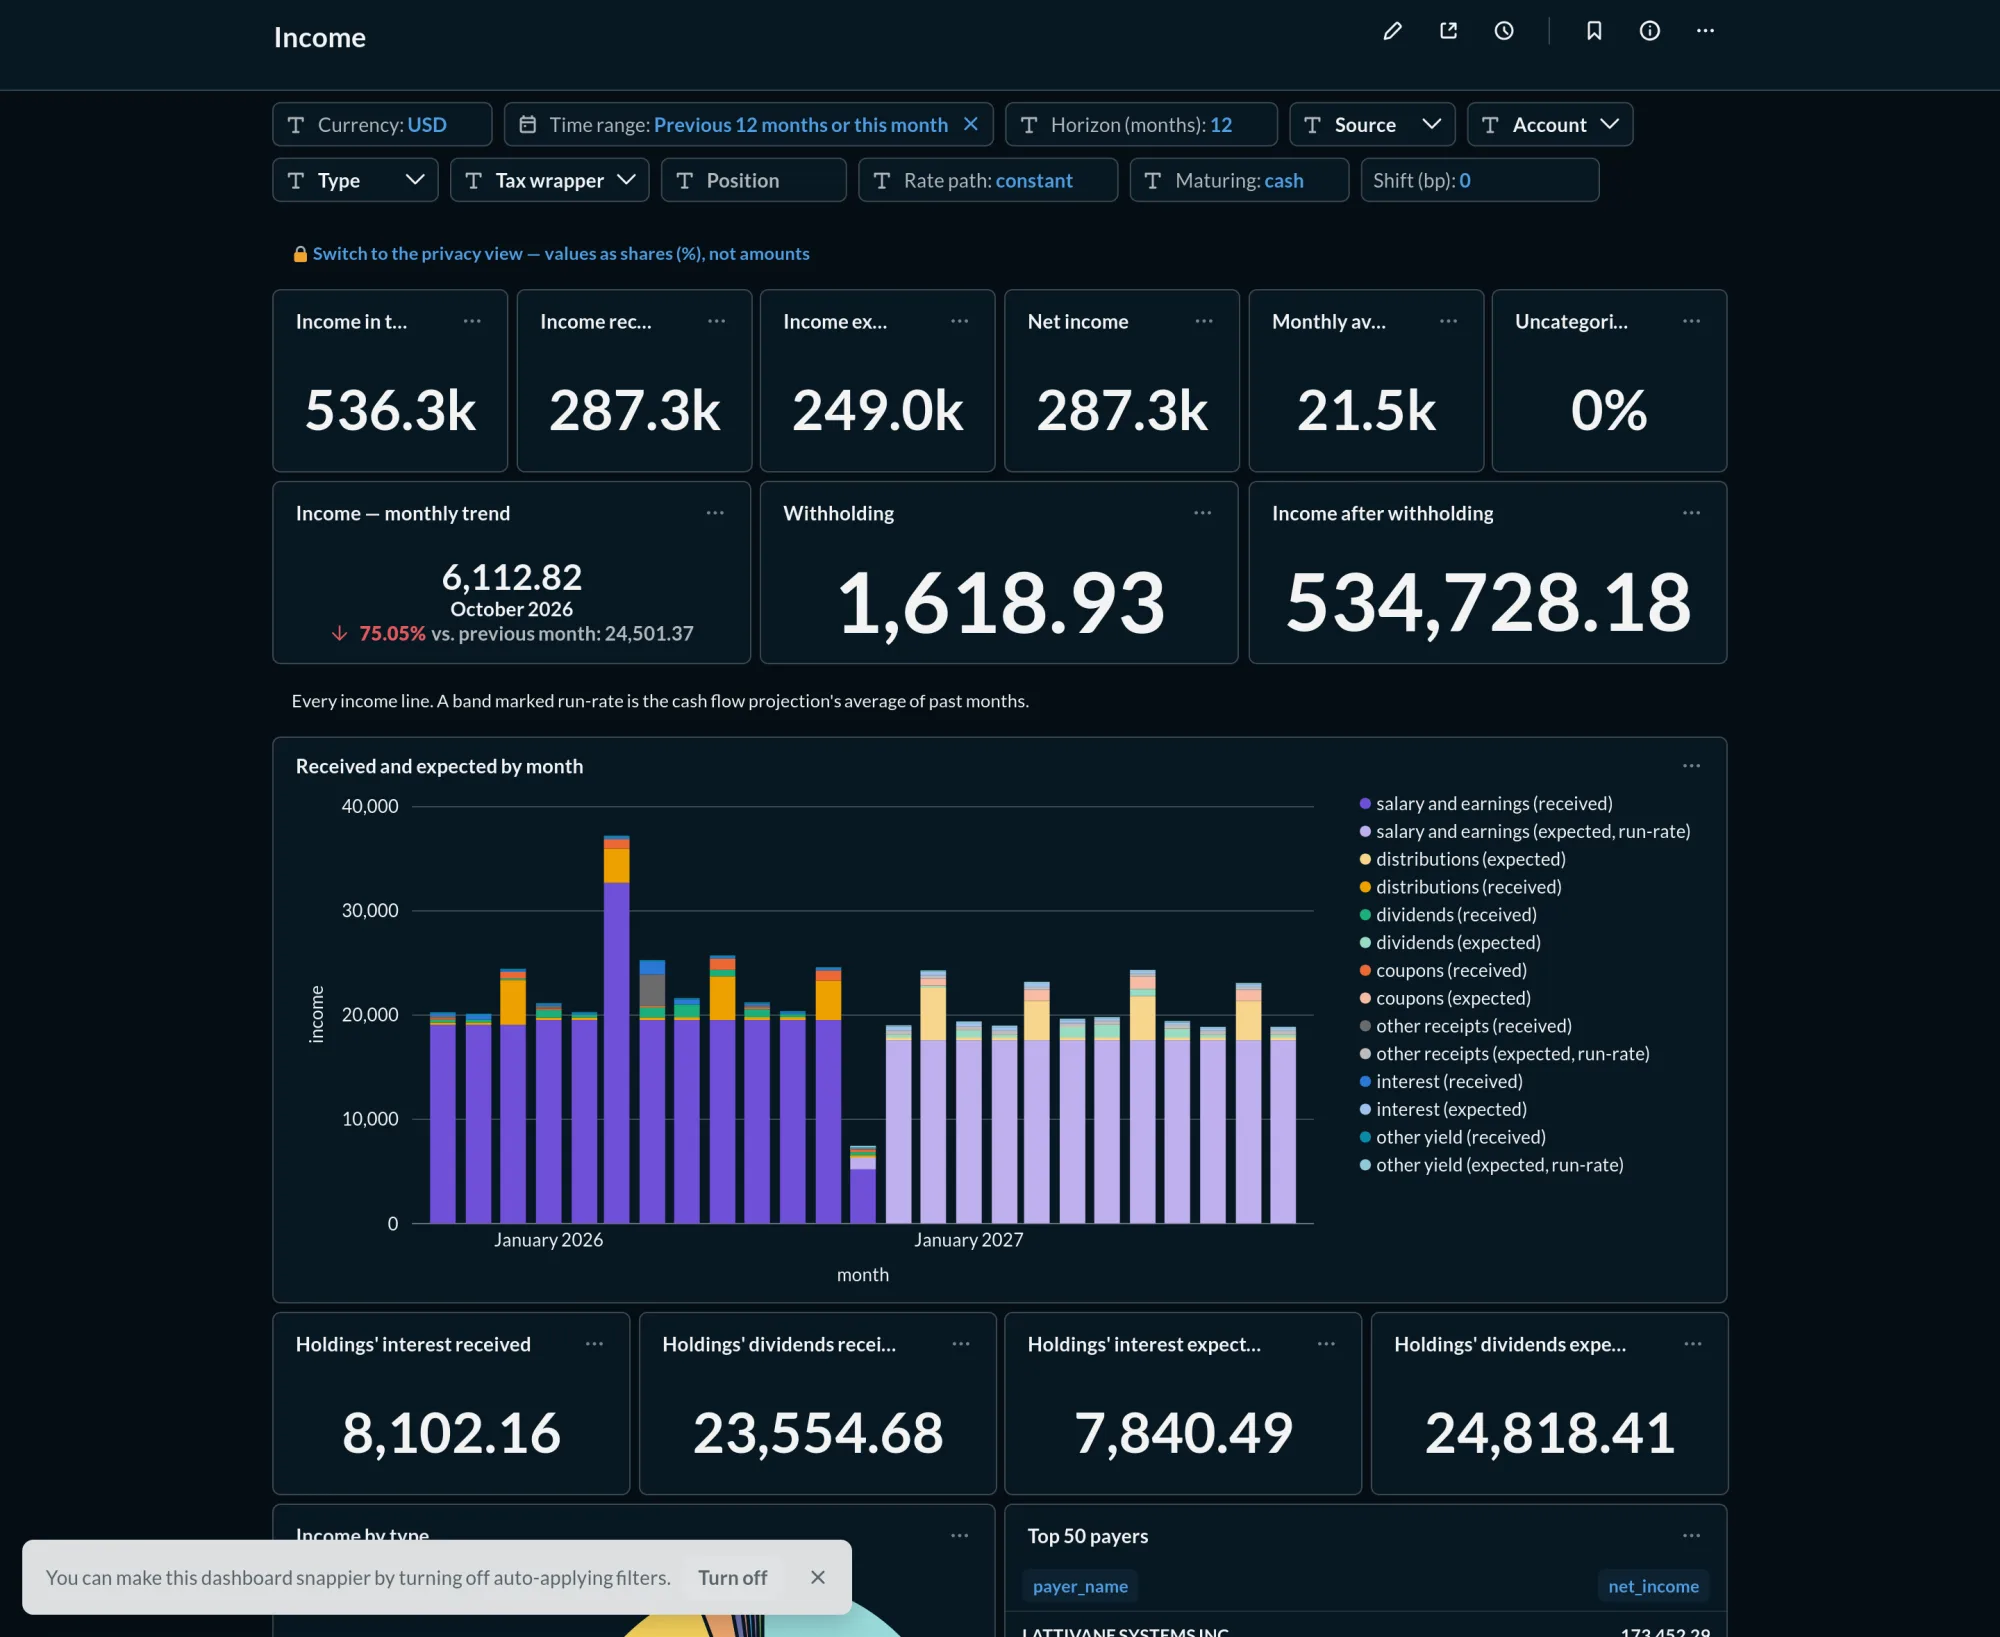
Task: Click Turn off auto-applying filters
Action: tap(733, 1577)
